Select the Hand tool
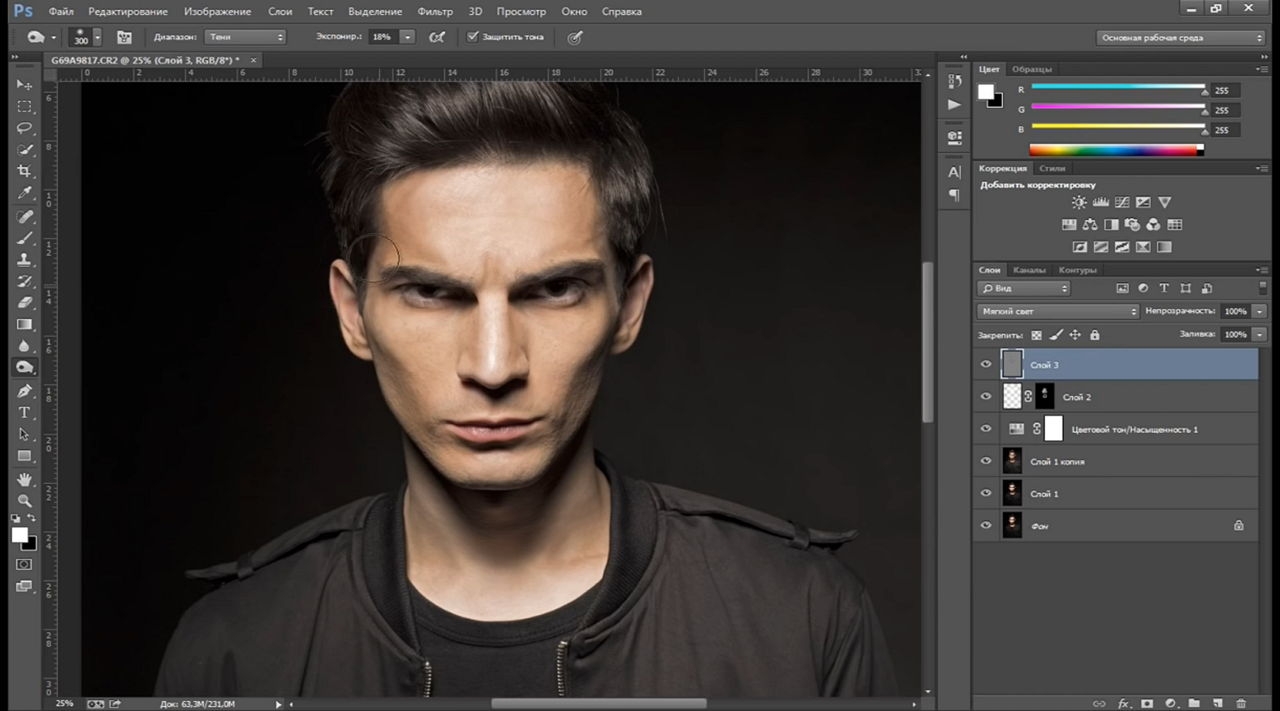Screen dimensions: 1280x711 point(24,480)
